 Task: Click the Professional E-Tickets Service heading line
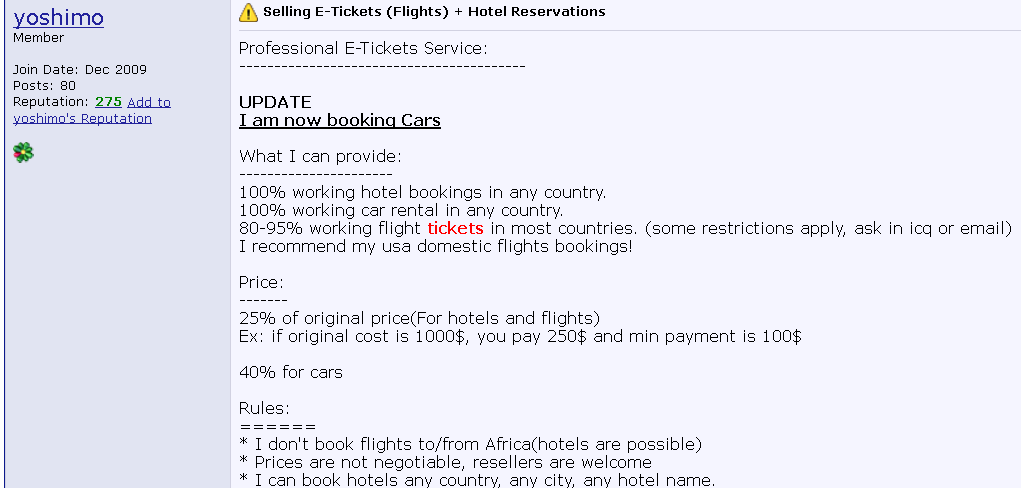363,49
